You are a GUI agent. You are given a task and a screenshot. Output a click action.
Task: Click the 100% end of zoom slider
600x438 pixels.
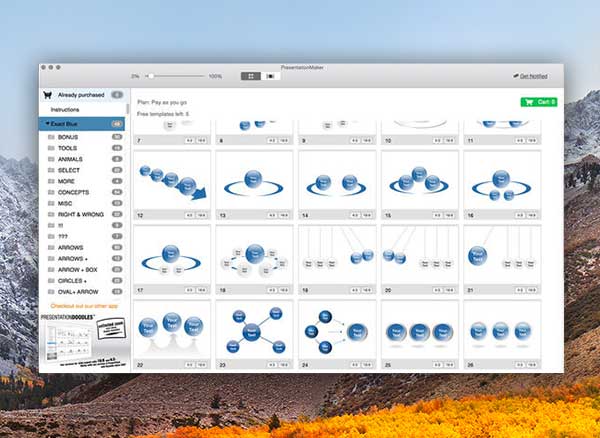(x=215, y=77)
